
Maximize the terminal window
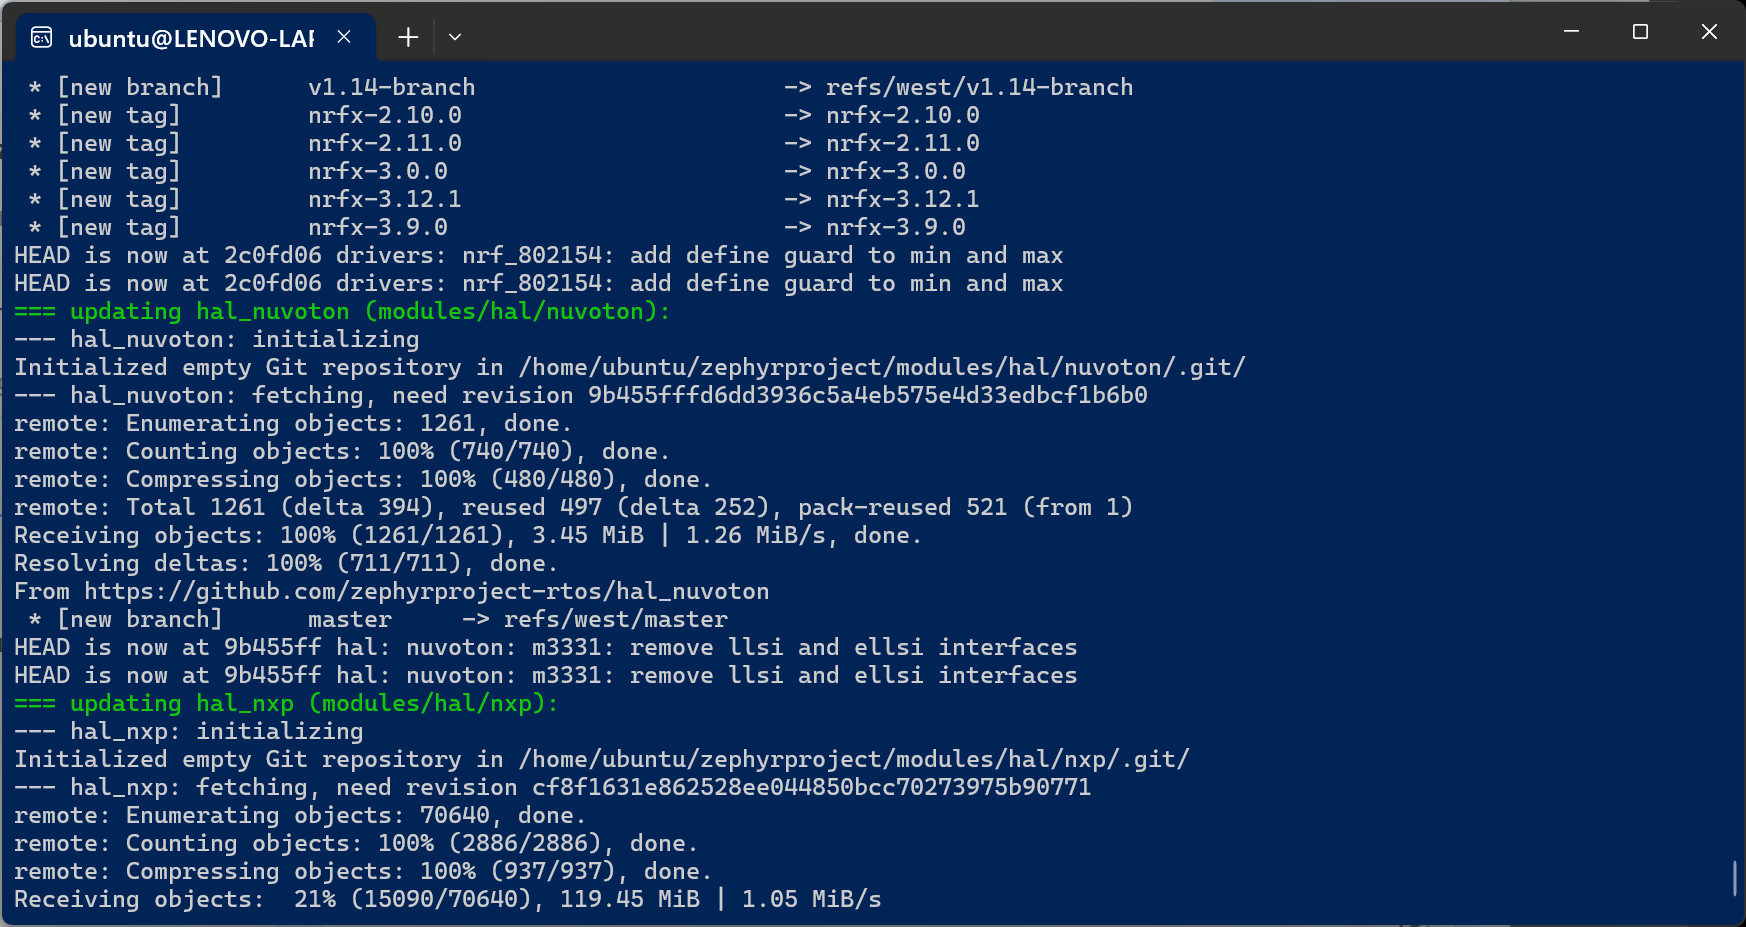pos(1640,32)
